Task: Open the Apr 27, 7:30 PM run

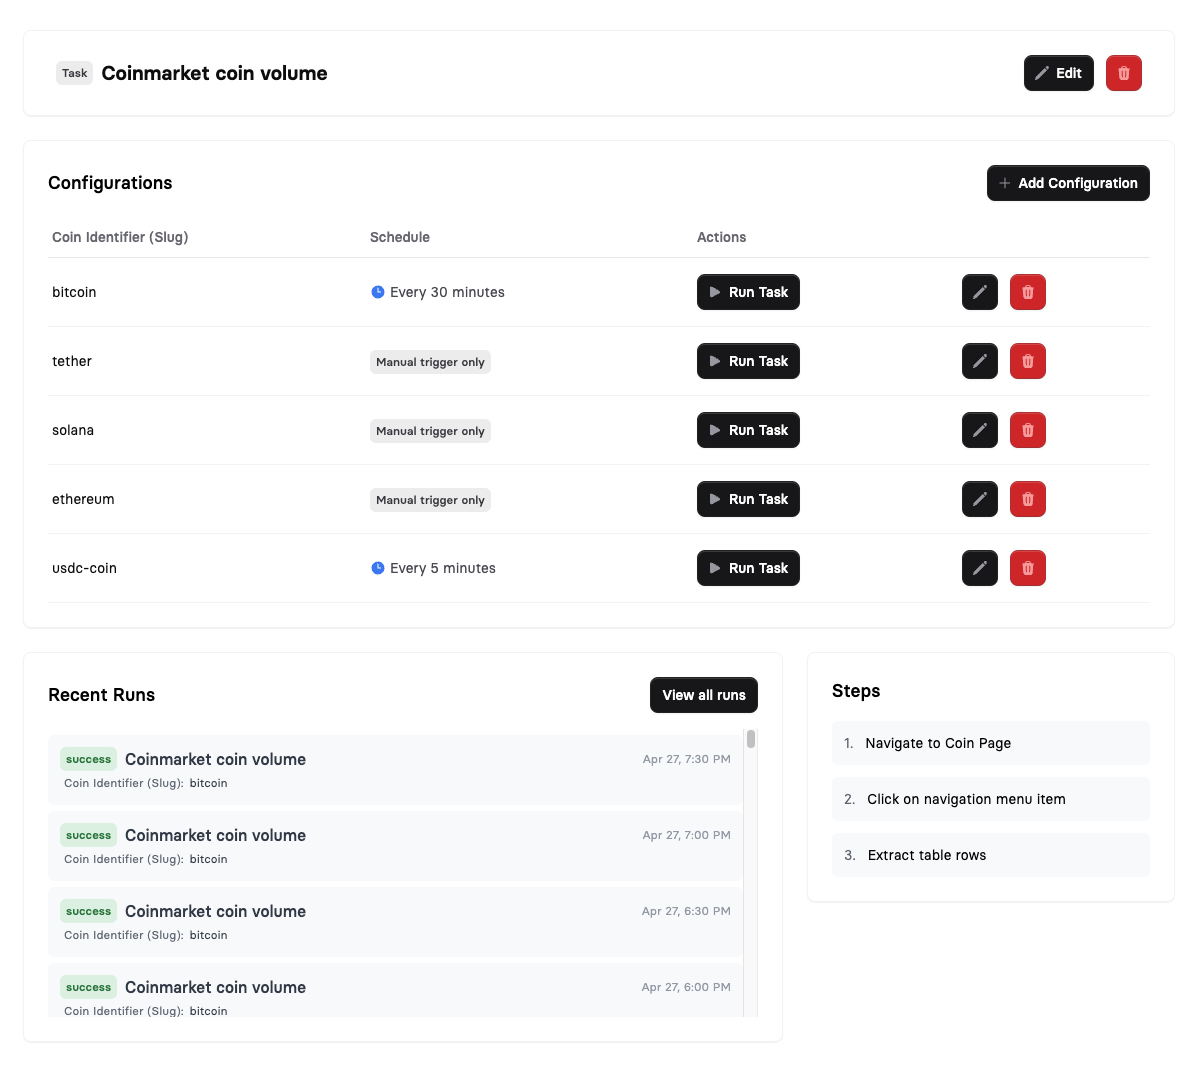Action: pyautogui.click(x=395, y=770)
